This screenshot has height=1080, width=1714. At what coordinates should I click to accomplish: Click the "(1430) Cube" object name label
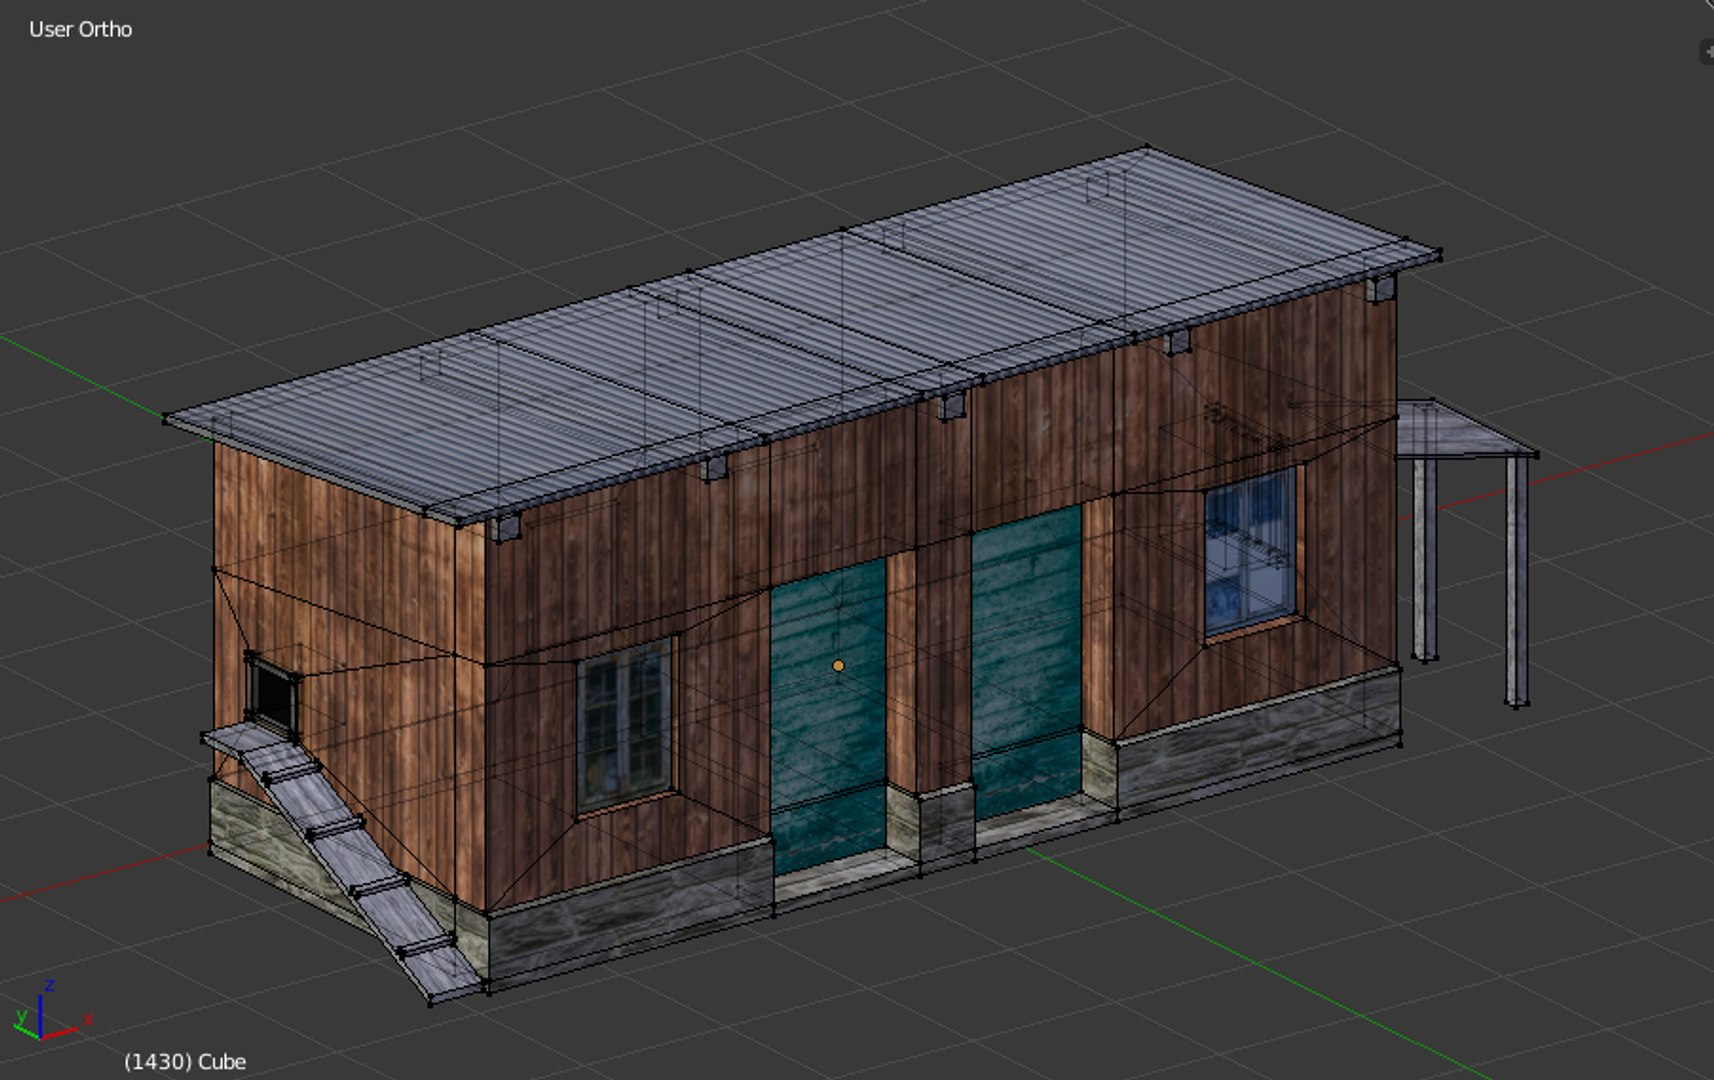[x=185, y=1061]
